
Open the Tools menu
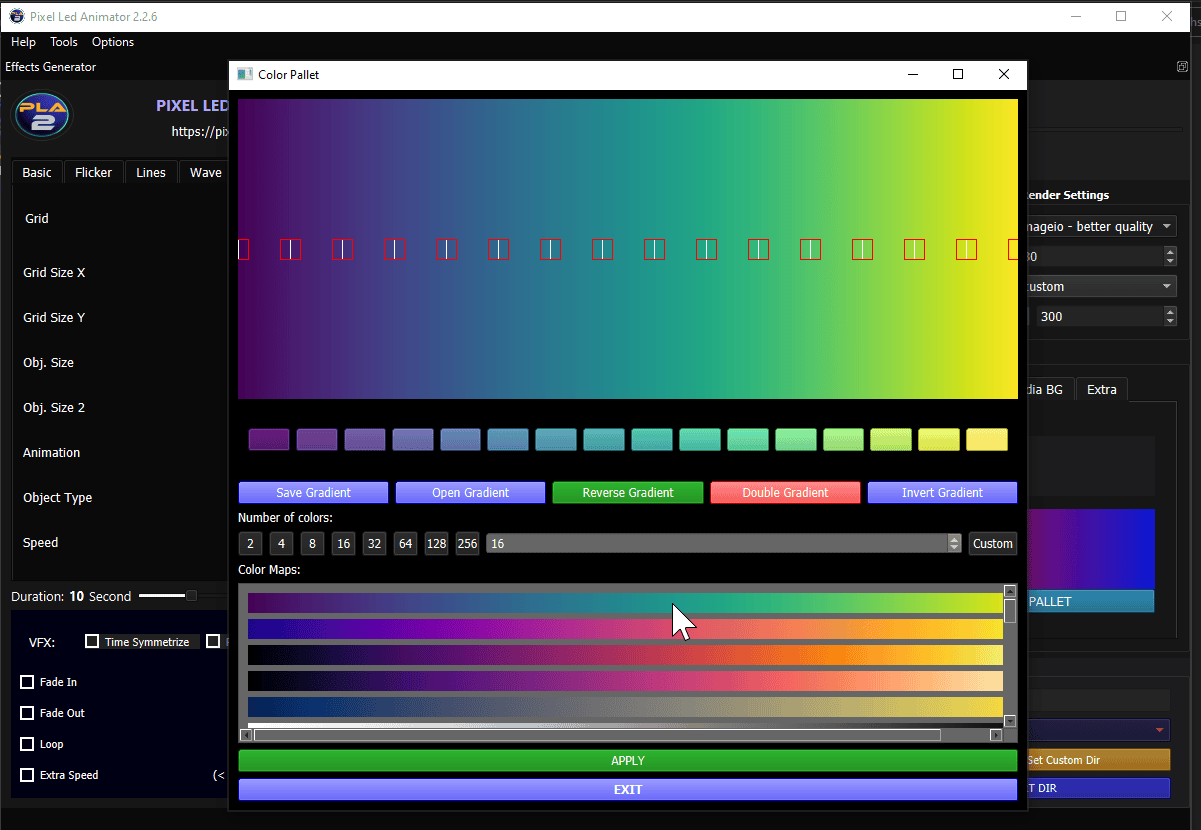[x=63, y=41]
